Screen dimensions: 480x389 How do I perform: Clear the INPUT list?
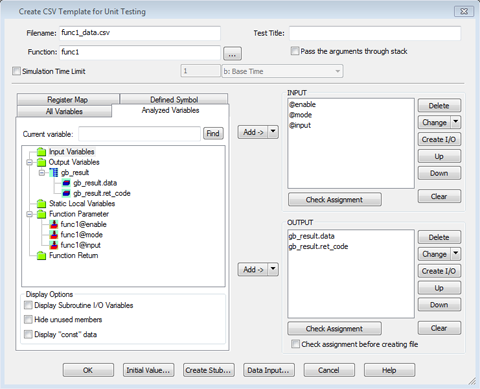(x=439, y=196)
